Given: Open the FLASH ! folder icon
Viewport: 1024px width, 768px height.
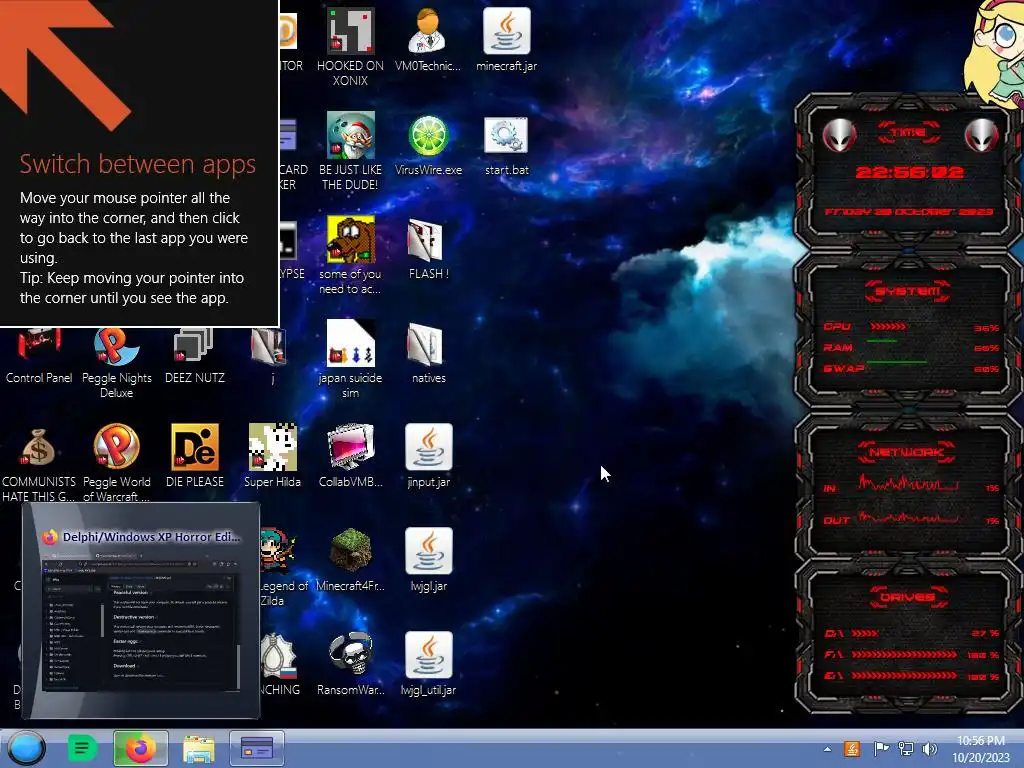Looking at the screenshot, I should point(425,240).
